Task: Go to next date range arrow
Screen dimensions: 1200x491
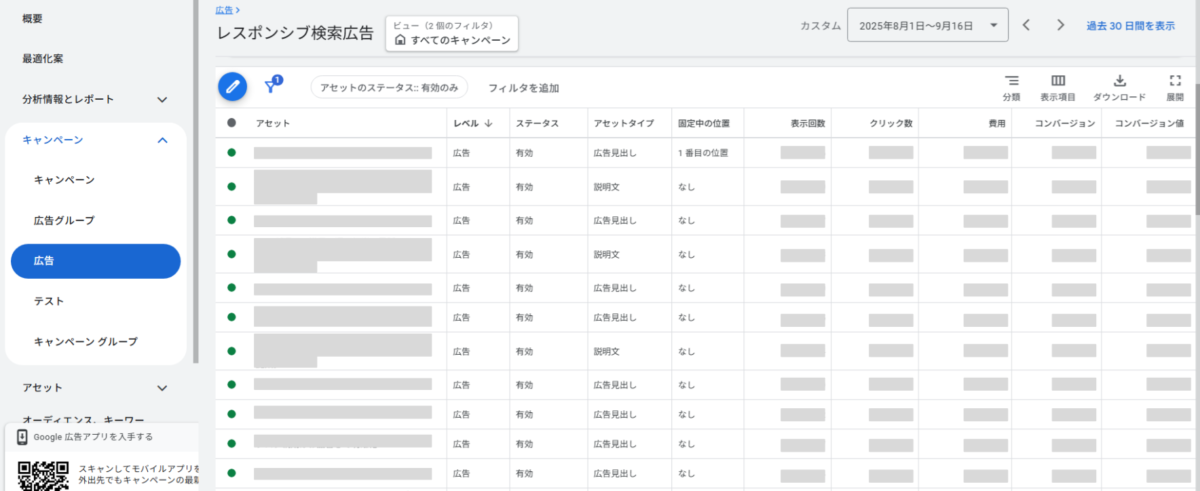Action: click(1061, 25)
